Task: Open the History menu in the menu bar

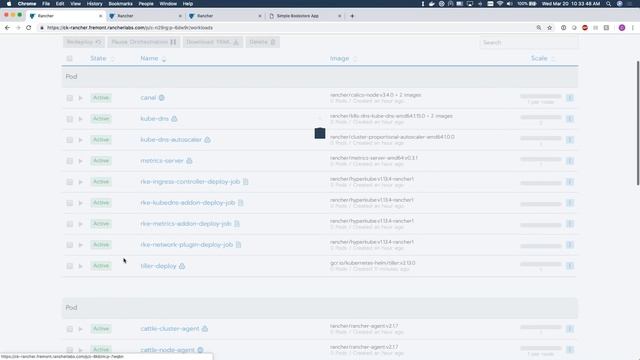Action: pos(94,4)
